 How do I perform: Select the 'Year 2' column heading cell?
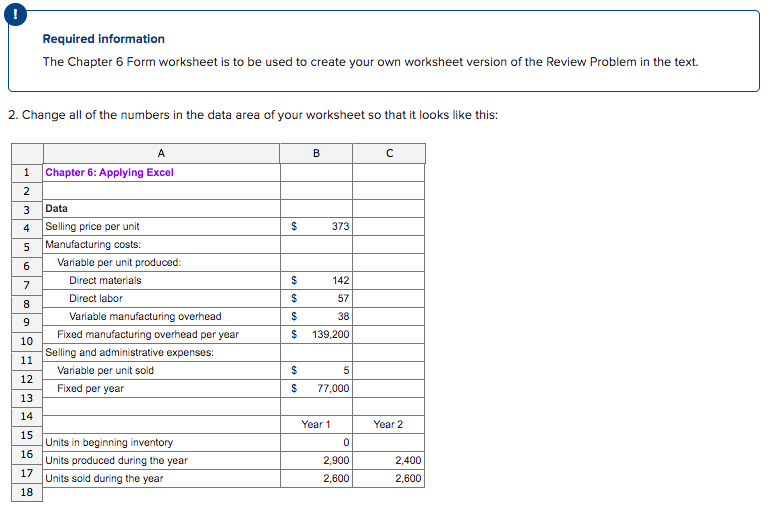pos(389,424)
